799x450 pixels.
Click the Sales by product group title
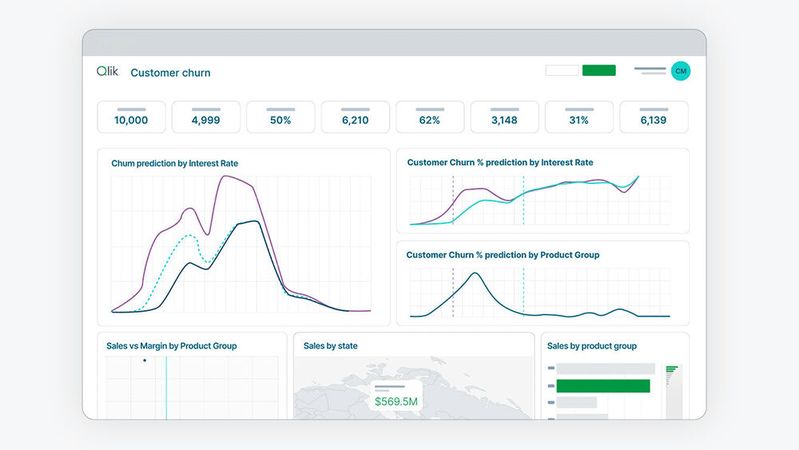(592, 346)
